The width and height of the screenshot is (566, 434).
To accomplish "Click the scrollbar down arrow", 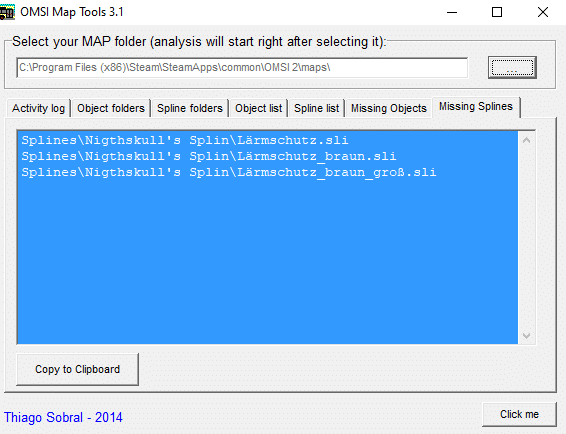I will point(526,336).
